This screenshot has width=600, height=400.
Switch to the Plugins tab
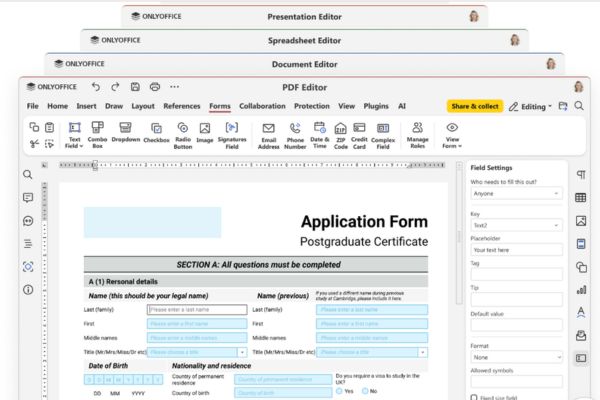tap(376, 106)
